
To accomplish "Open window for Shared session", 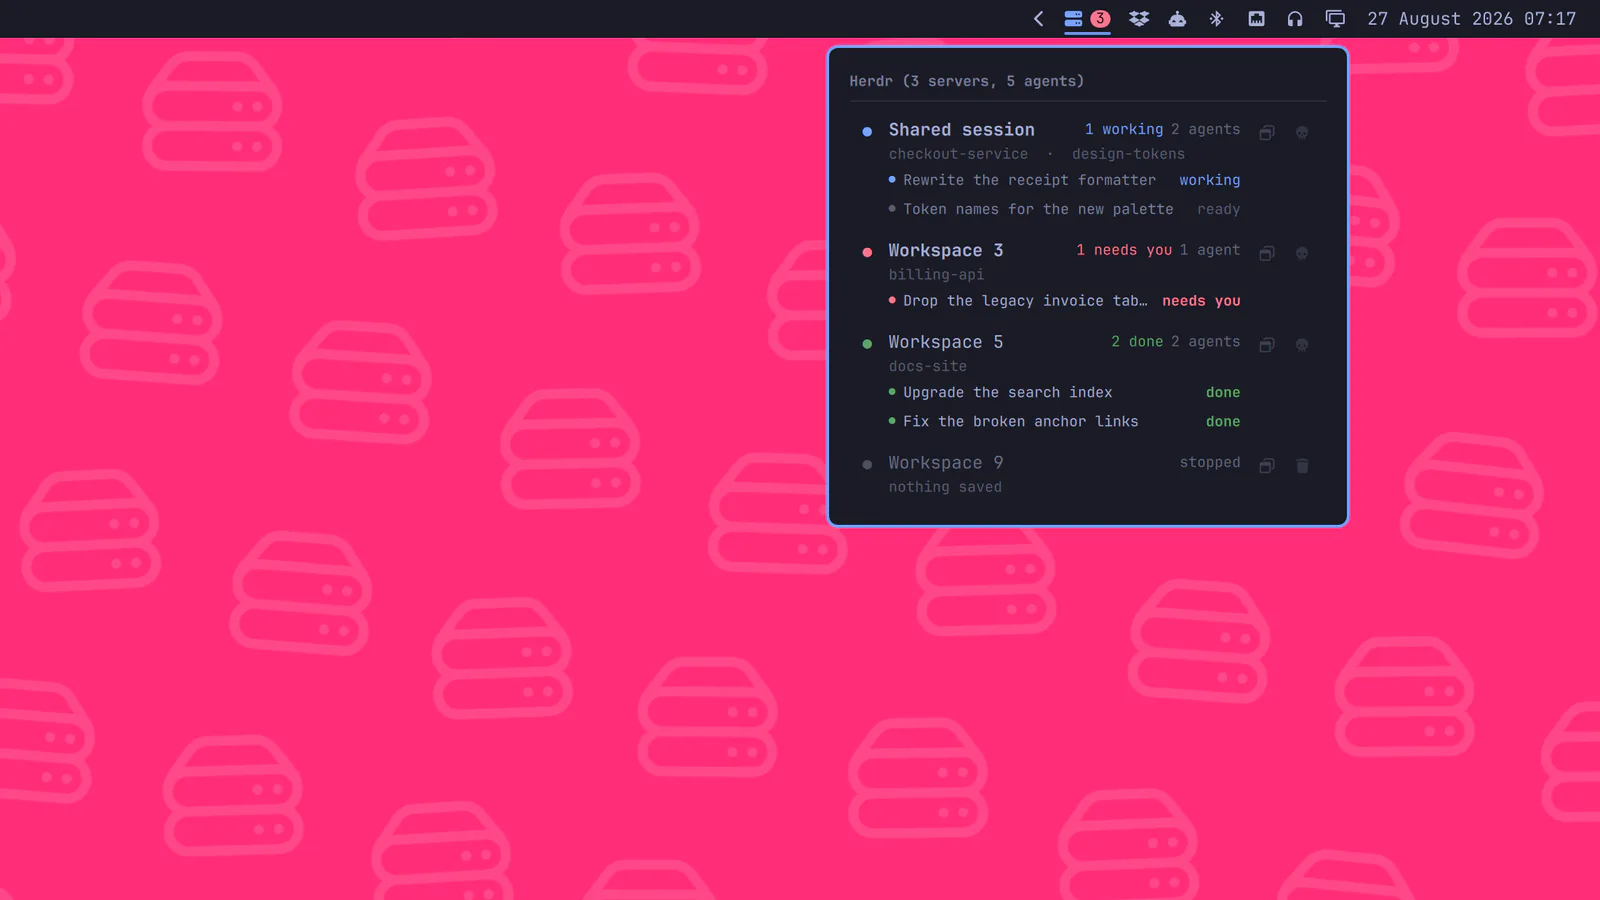I will coord(1267,132).
